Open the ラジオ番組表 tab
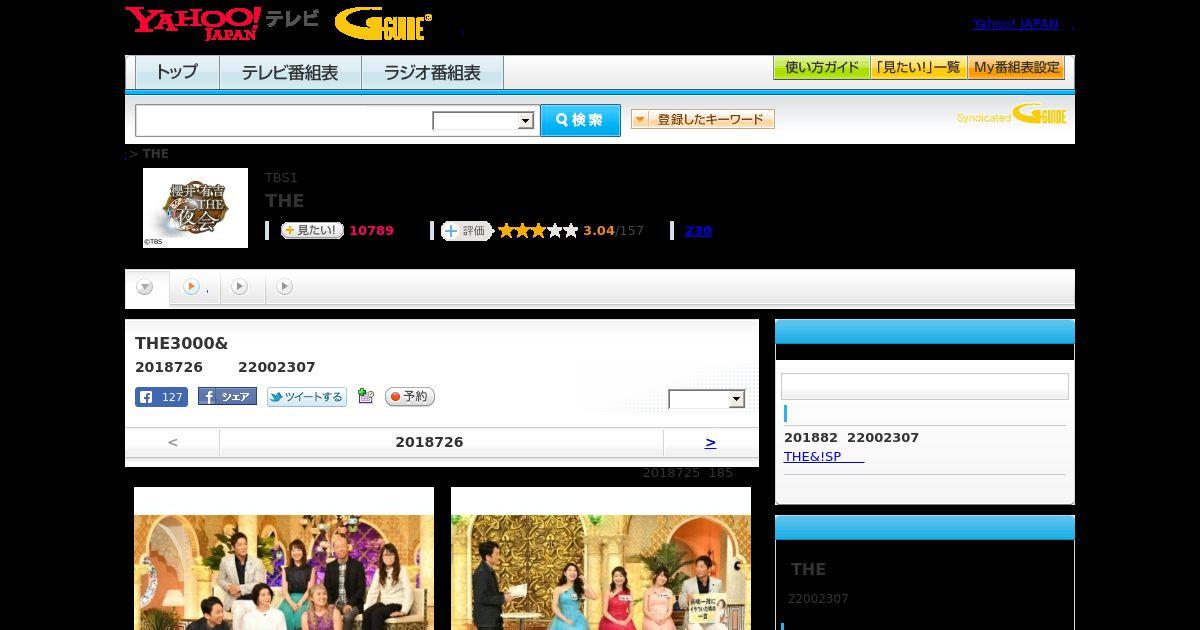 432,73
